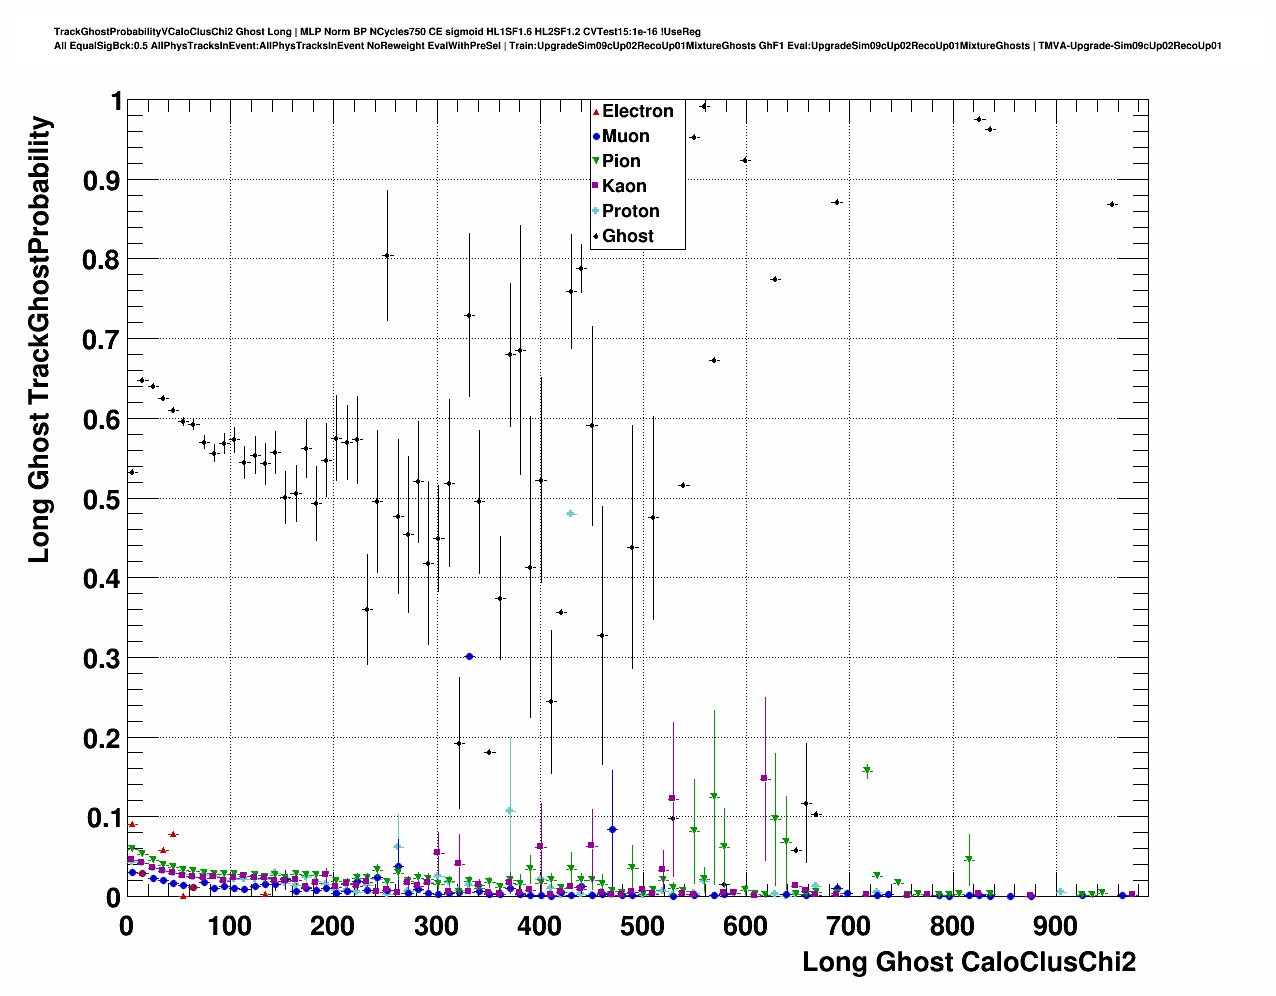Click the purple square Kaon legend marker

point(597,186)
